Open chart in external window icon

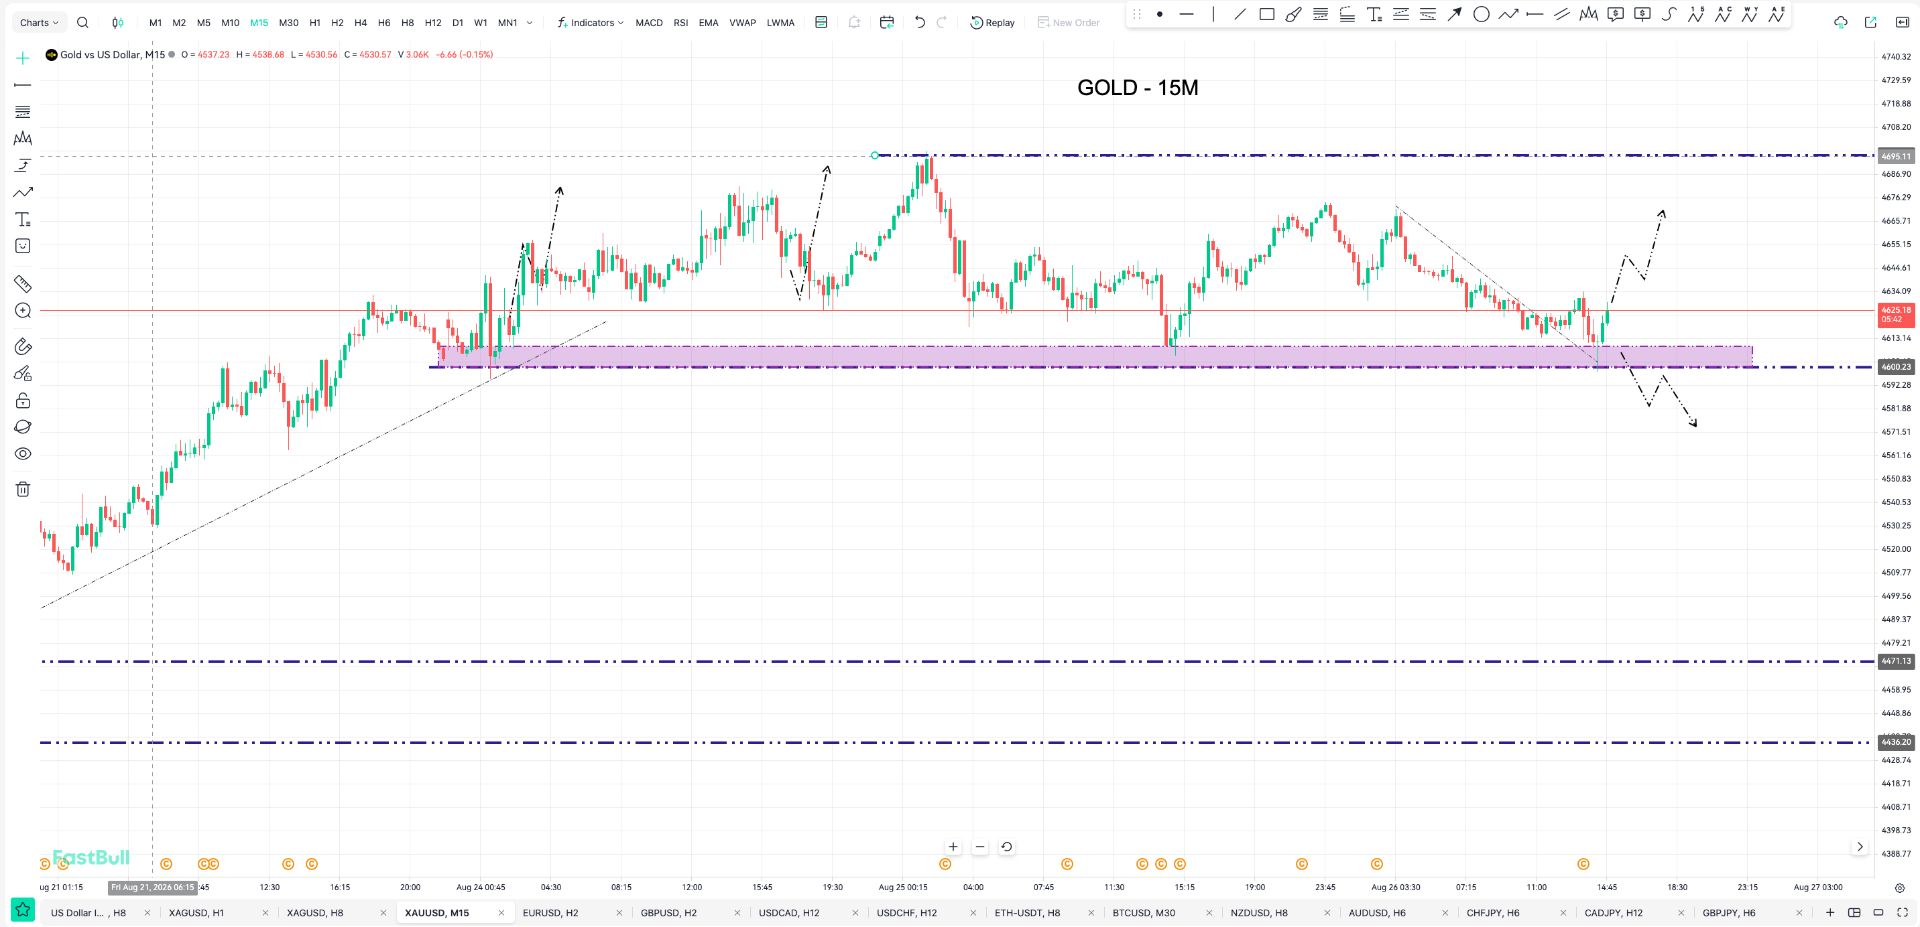[x=1871, y=22]
